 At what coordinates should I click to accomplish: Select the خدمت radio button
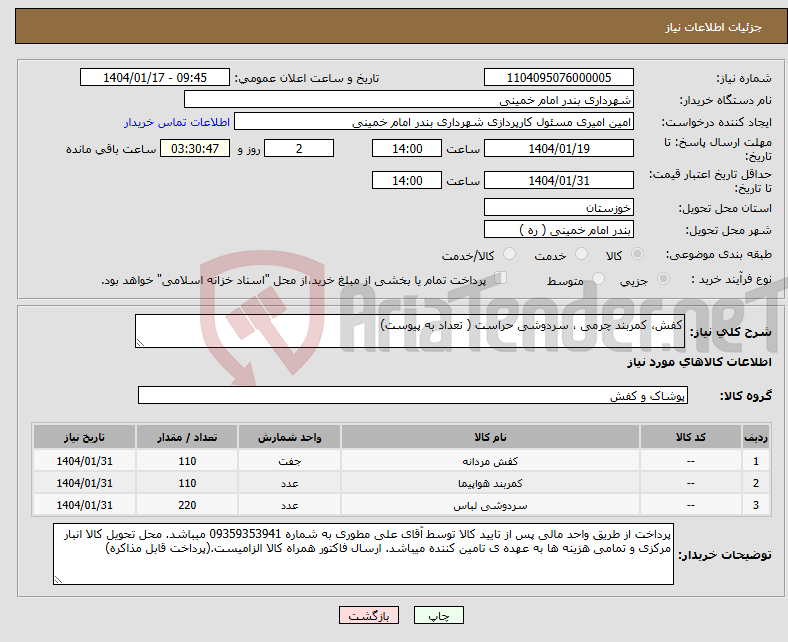click(x=581, y=254)
